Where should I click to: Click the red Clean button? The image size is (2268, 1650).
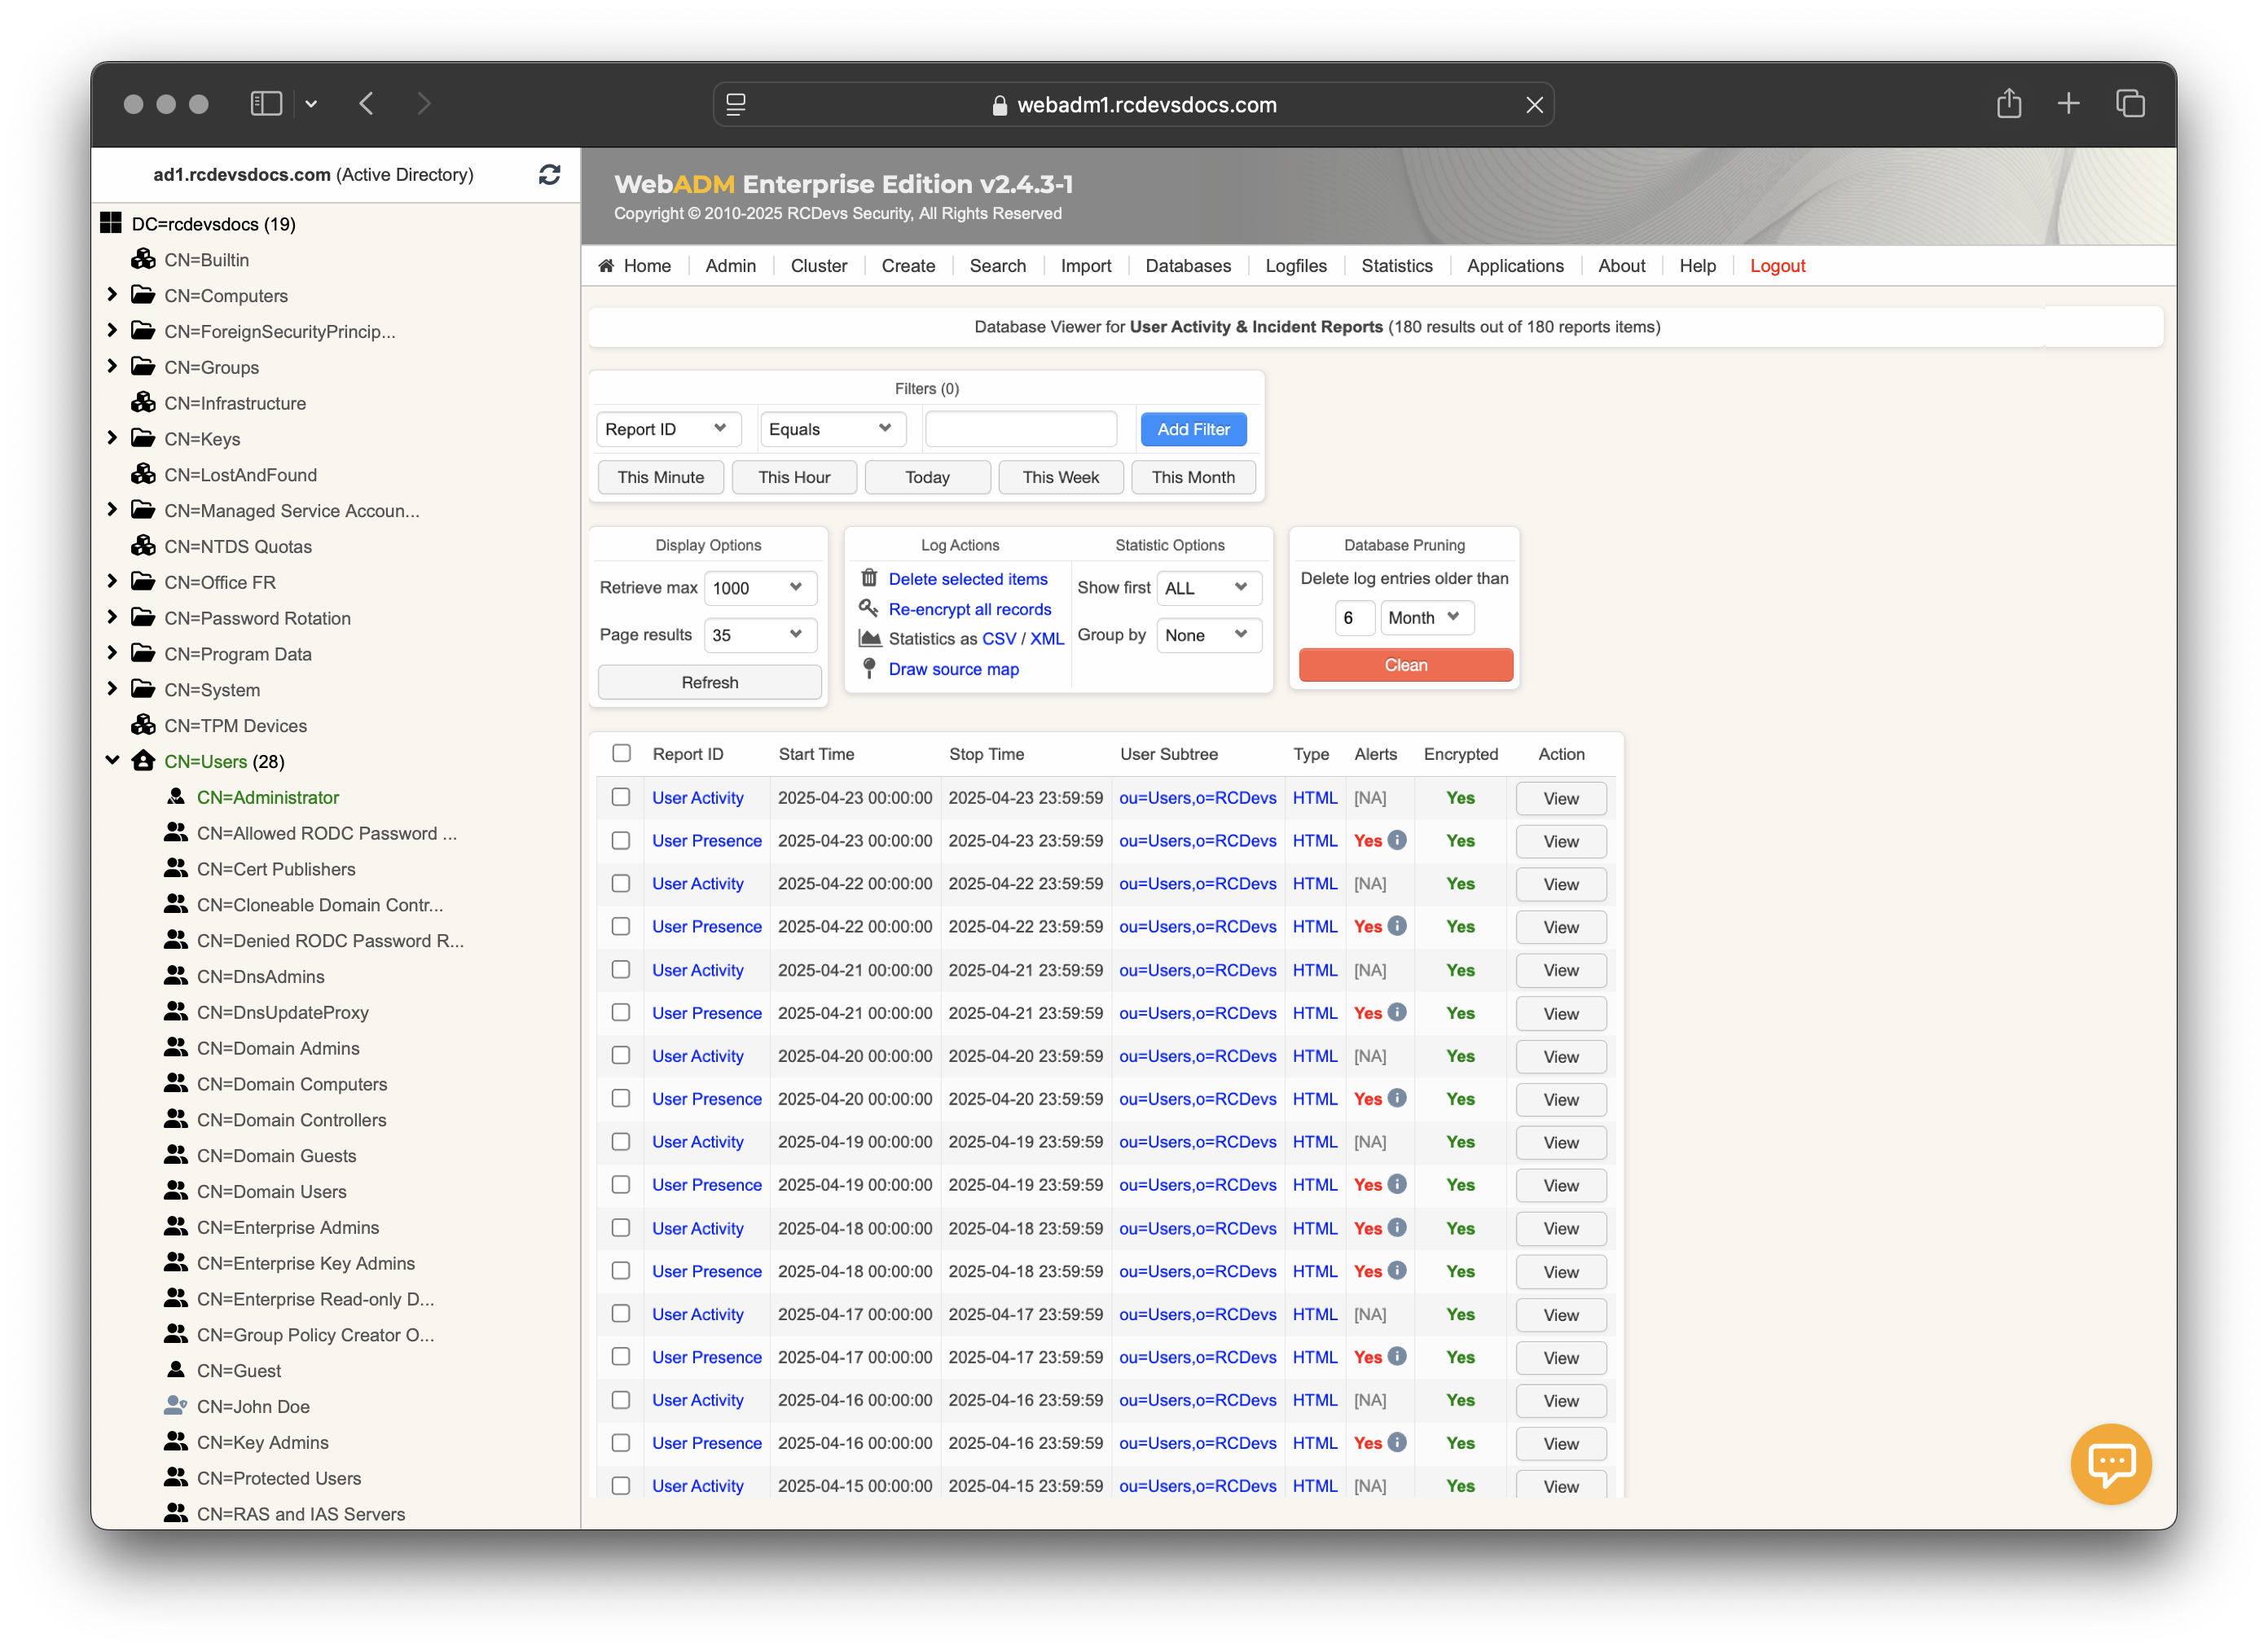coord(1405,665)
